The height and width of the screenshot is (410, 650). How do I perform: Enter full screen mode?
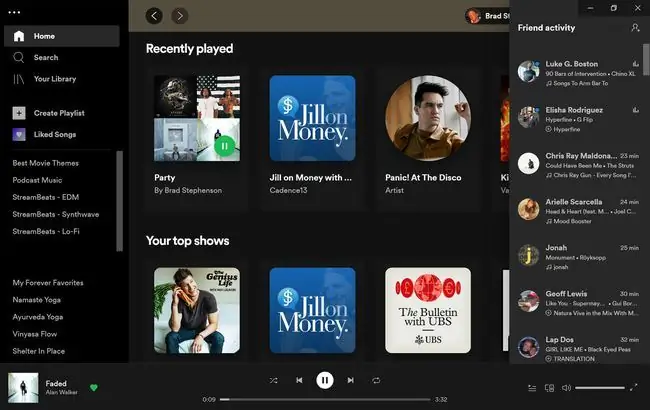tap(633, 388)
